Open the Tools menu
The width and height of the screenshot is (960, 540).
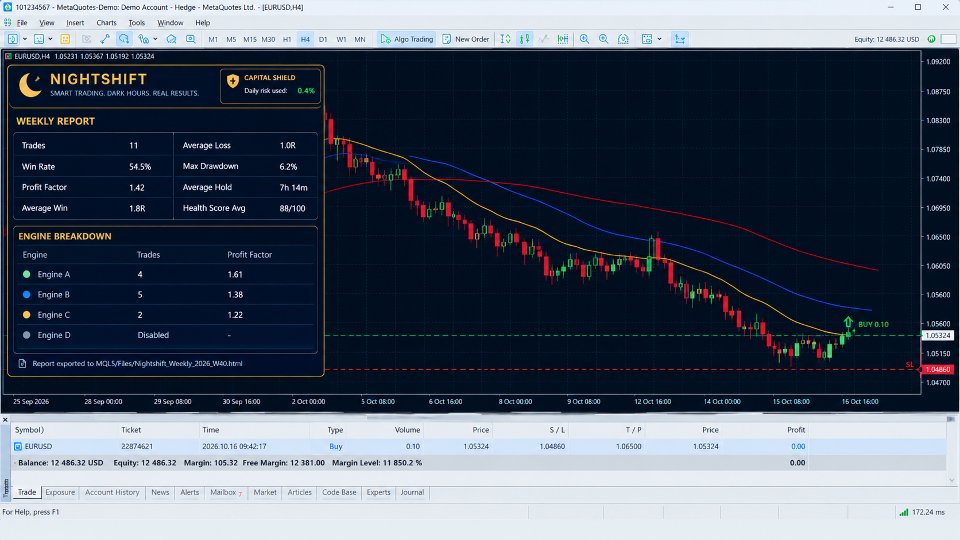tap(137, 23)
